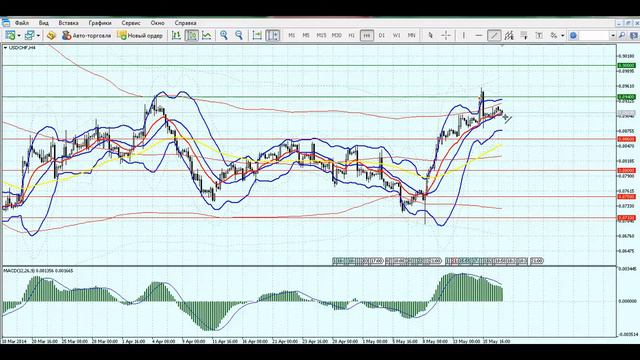The height and width of the screenshot is (360, 640).
Task: Select the MN timeframe
Action: pyautogui.click(x=411, y=36)
